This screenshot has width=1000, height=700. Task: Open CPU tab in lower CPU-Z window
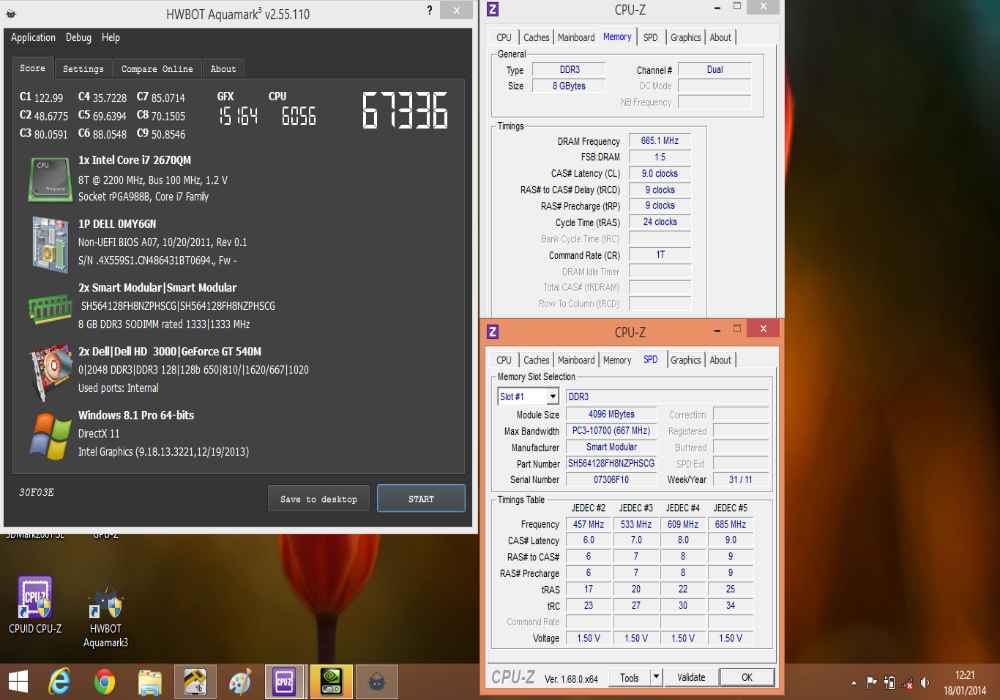[x=504, y=360]
